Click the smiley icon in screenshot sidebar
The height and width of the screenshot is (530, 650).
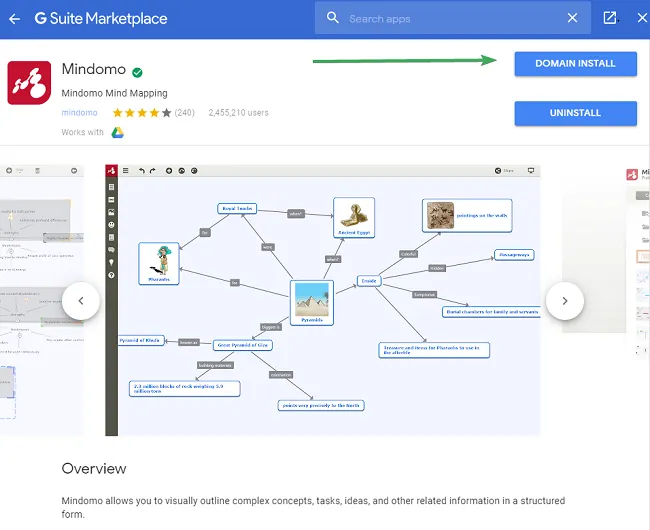click(x=111, y=225)
